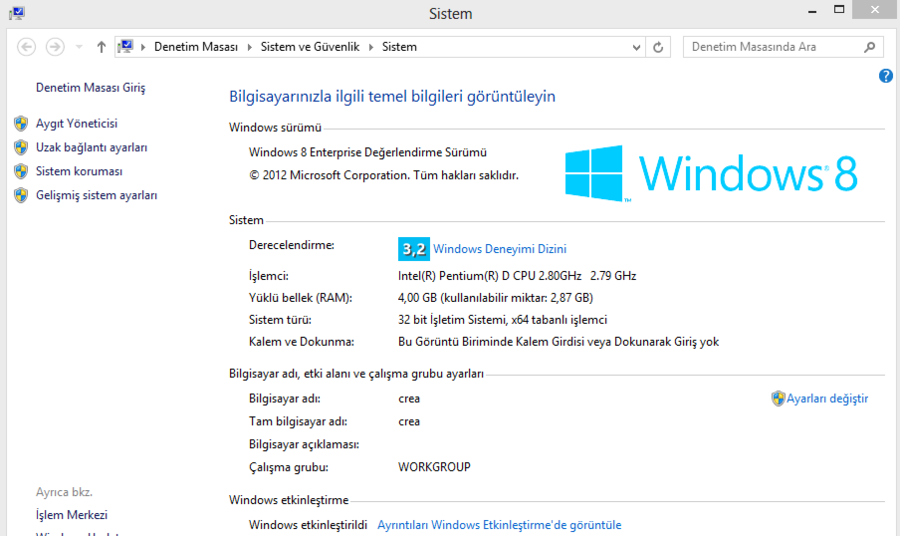Expand the chevron after Denetim Masası

(x=250, y=47)
